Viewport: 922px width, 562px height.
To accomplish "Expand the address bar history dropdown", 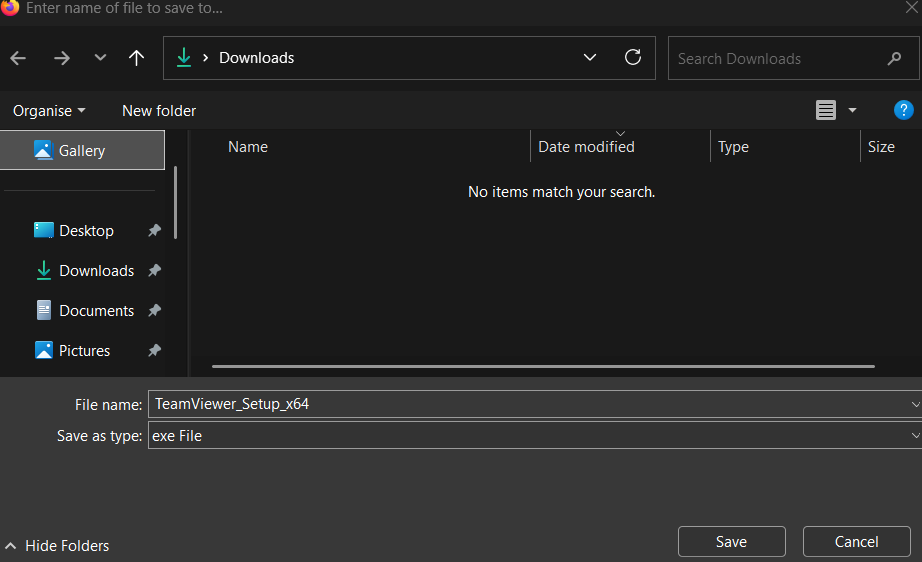I will 590,58.
